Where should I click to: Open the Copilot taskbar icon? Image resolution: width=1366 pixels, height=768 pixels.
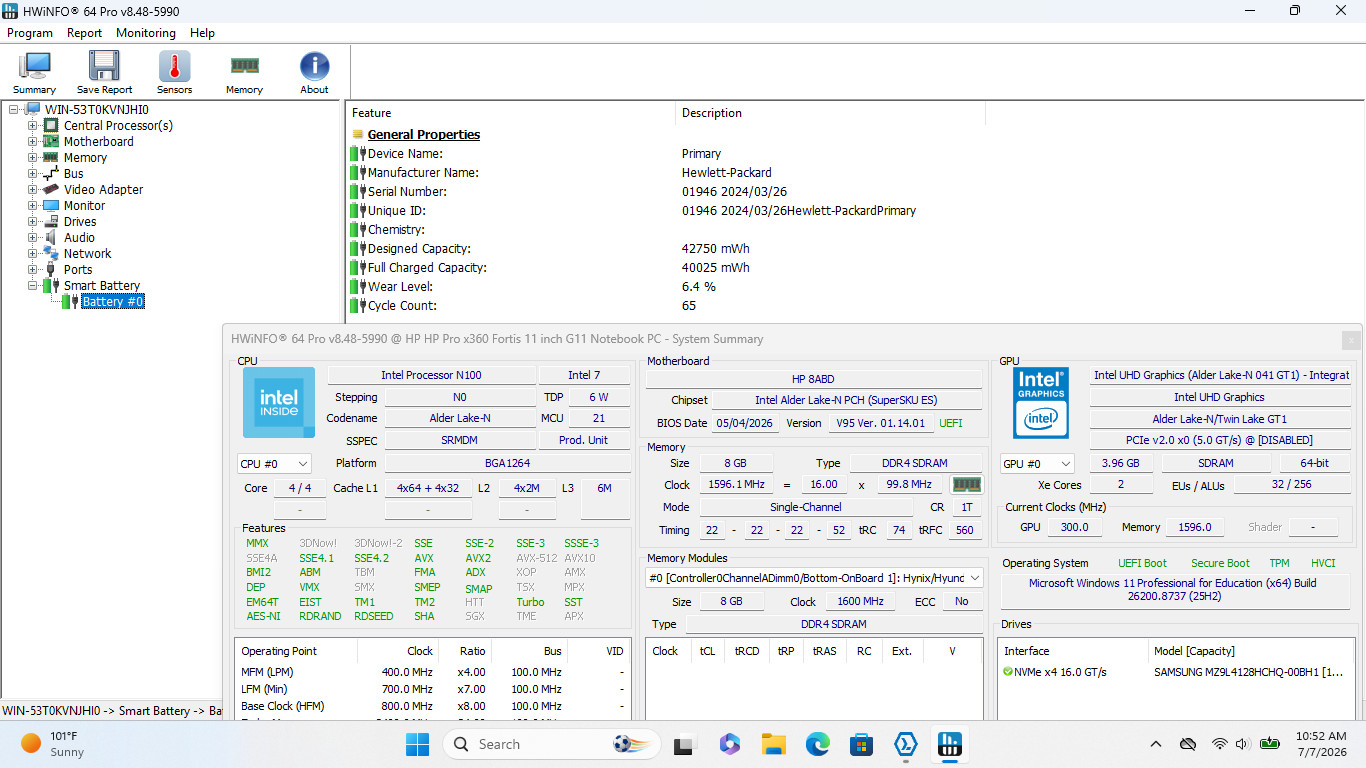[729, 744]
